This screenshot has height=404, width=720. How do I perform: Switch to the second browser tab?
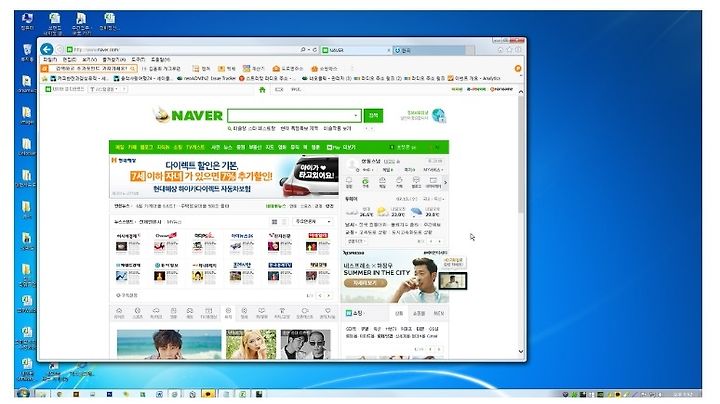tap(429, 50)
